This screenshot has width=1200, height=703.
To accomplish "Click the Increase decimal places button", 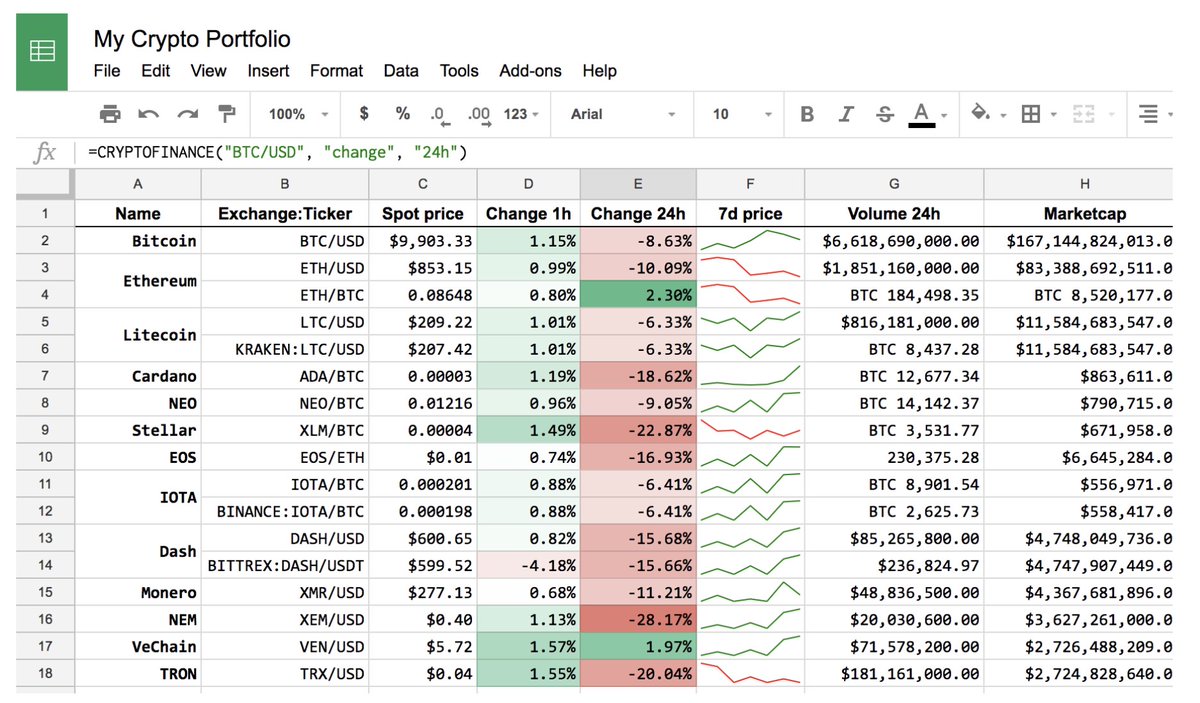I will [x=480, y=115].
